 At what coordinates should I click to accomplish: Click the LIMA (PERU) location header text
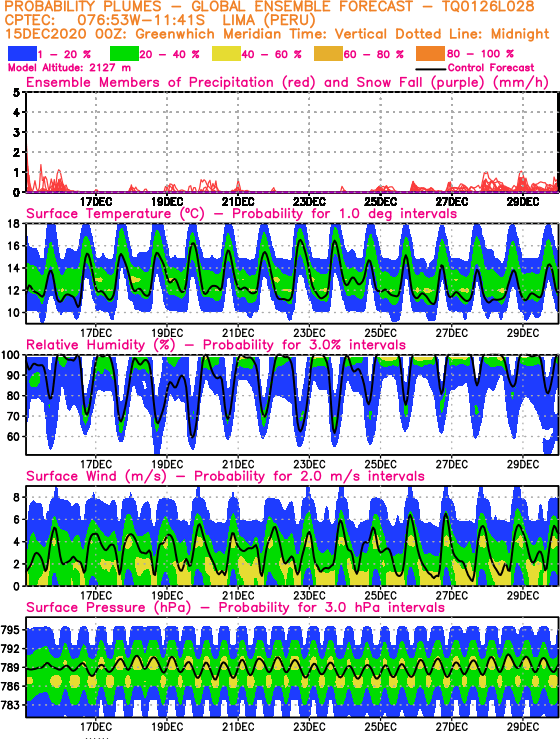point(264,21)
